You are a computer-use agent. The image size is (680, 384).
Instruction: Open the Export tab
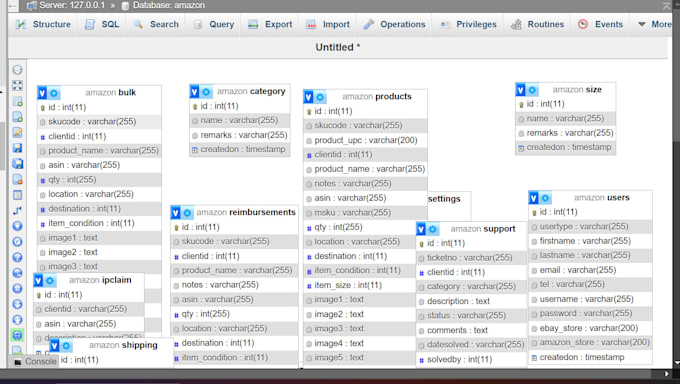pos(270,24)
